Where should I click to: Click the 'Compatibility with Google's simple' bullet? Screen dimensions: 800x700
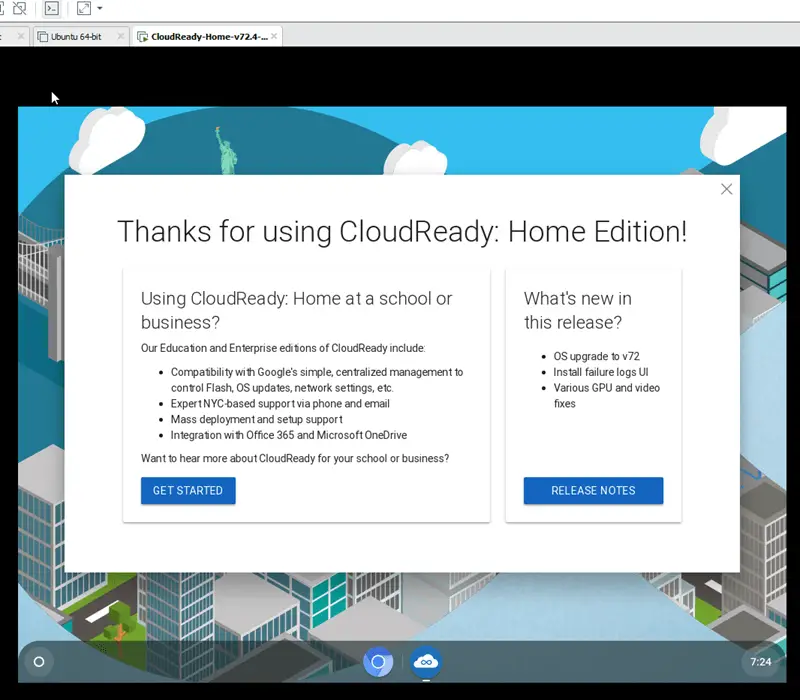pos(317,380)
